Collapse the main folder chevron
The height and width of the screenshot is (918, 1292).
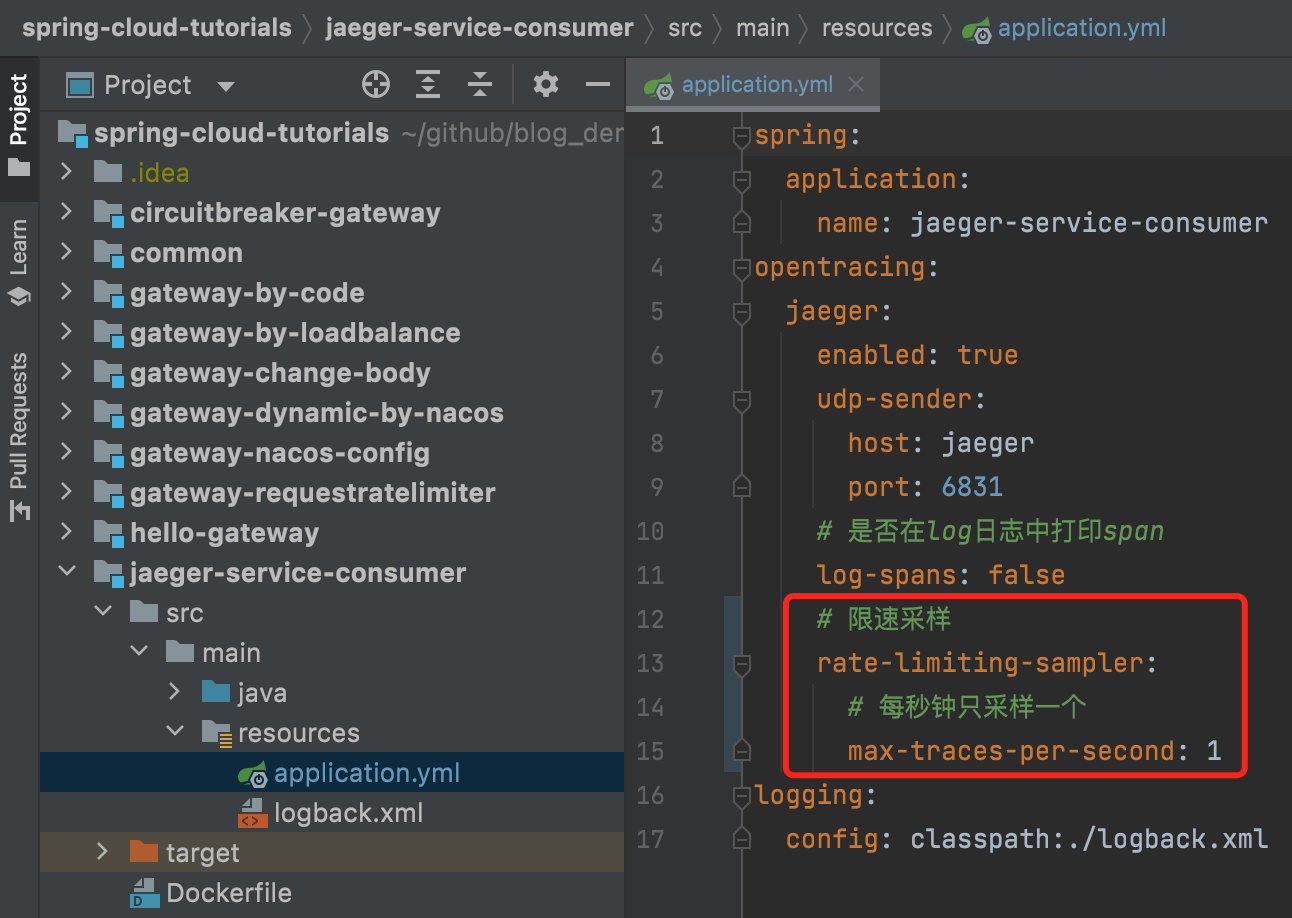[139, 652]
